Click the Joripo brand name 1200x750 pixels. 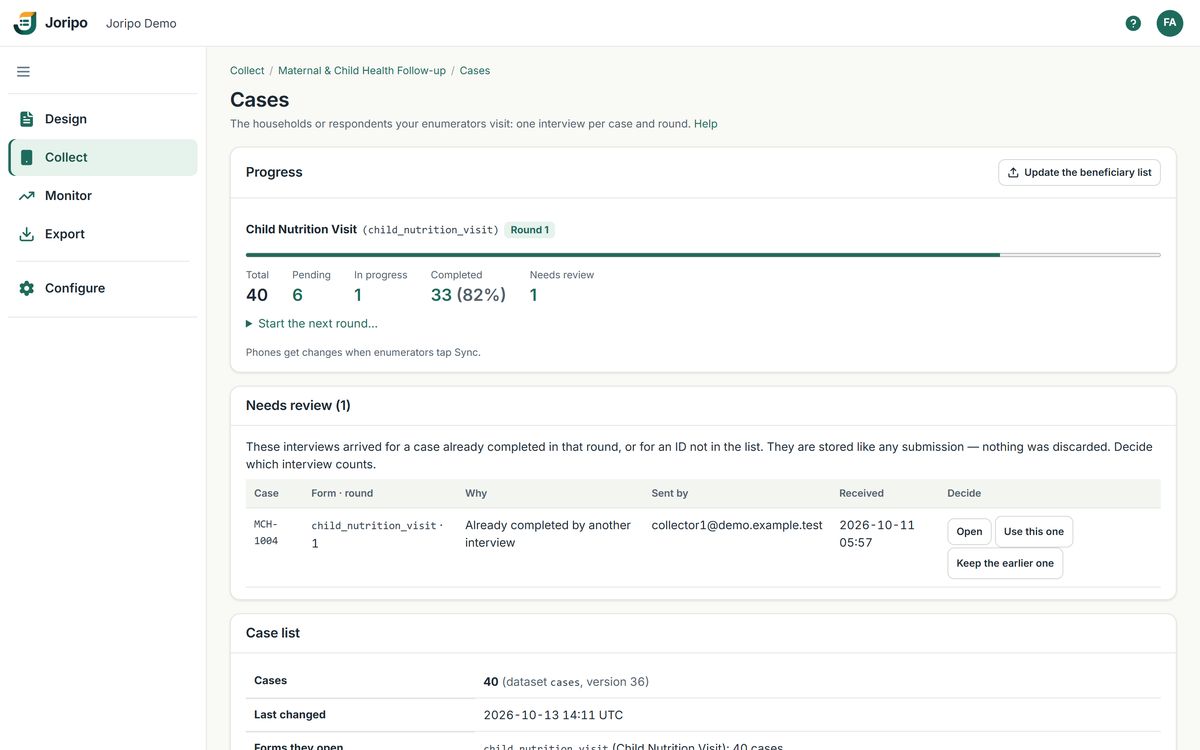(66, 23)
